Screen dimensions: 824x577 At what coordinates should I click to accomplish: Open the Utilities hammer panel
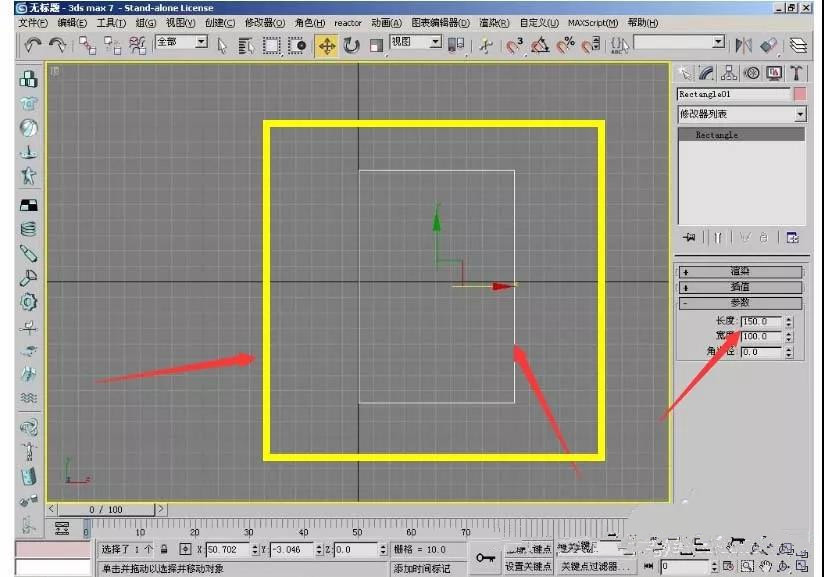(796, 73)
